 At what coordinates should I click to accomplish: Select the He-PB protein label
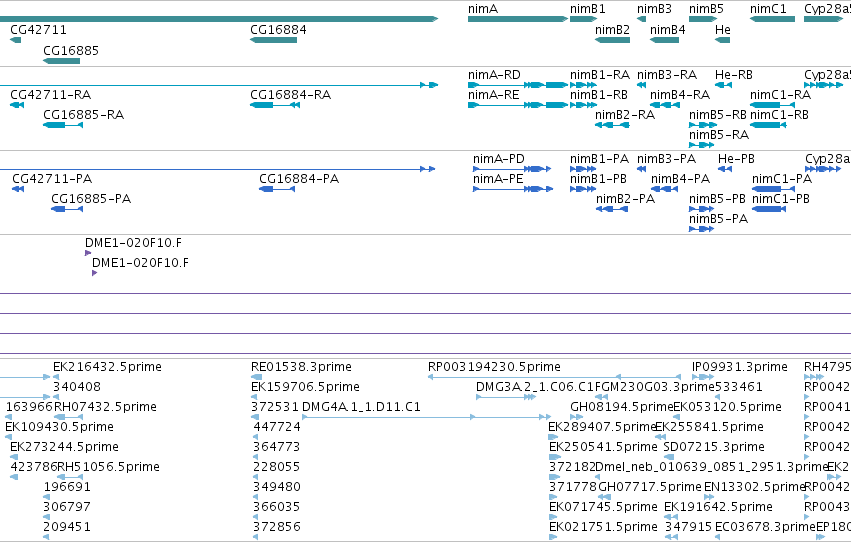736,159
